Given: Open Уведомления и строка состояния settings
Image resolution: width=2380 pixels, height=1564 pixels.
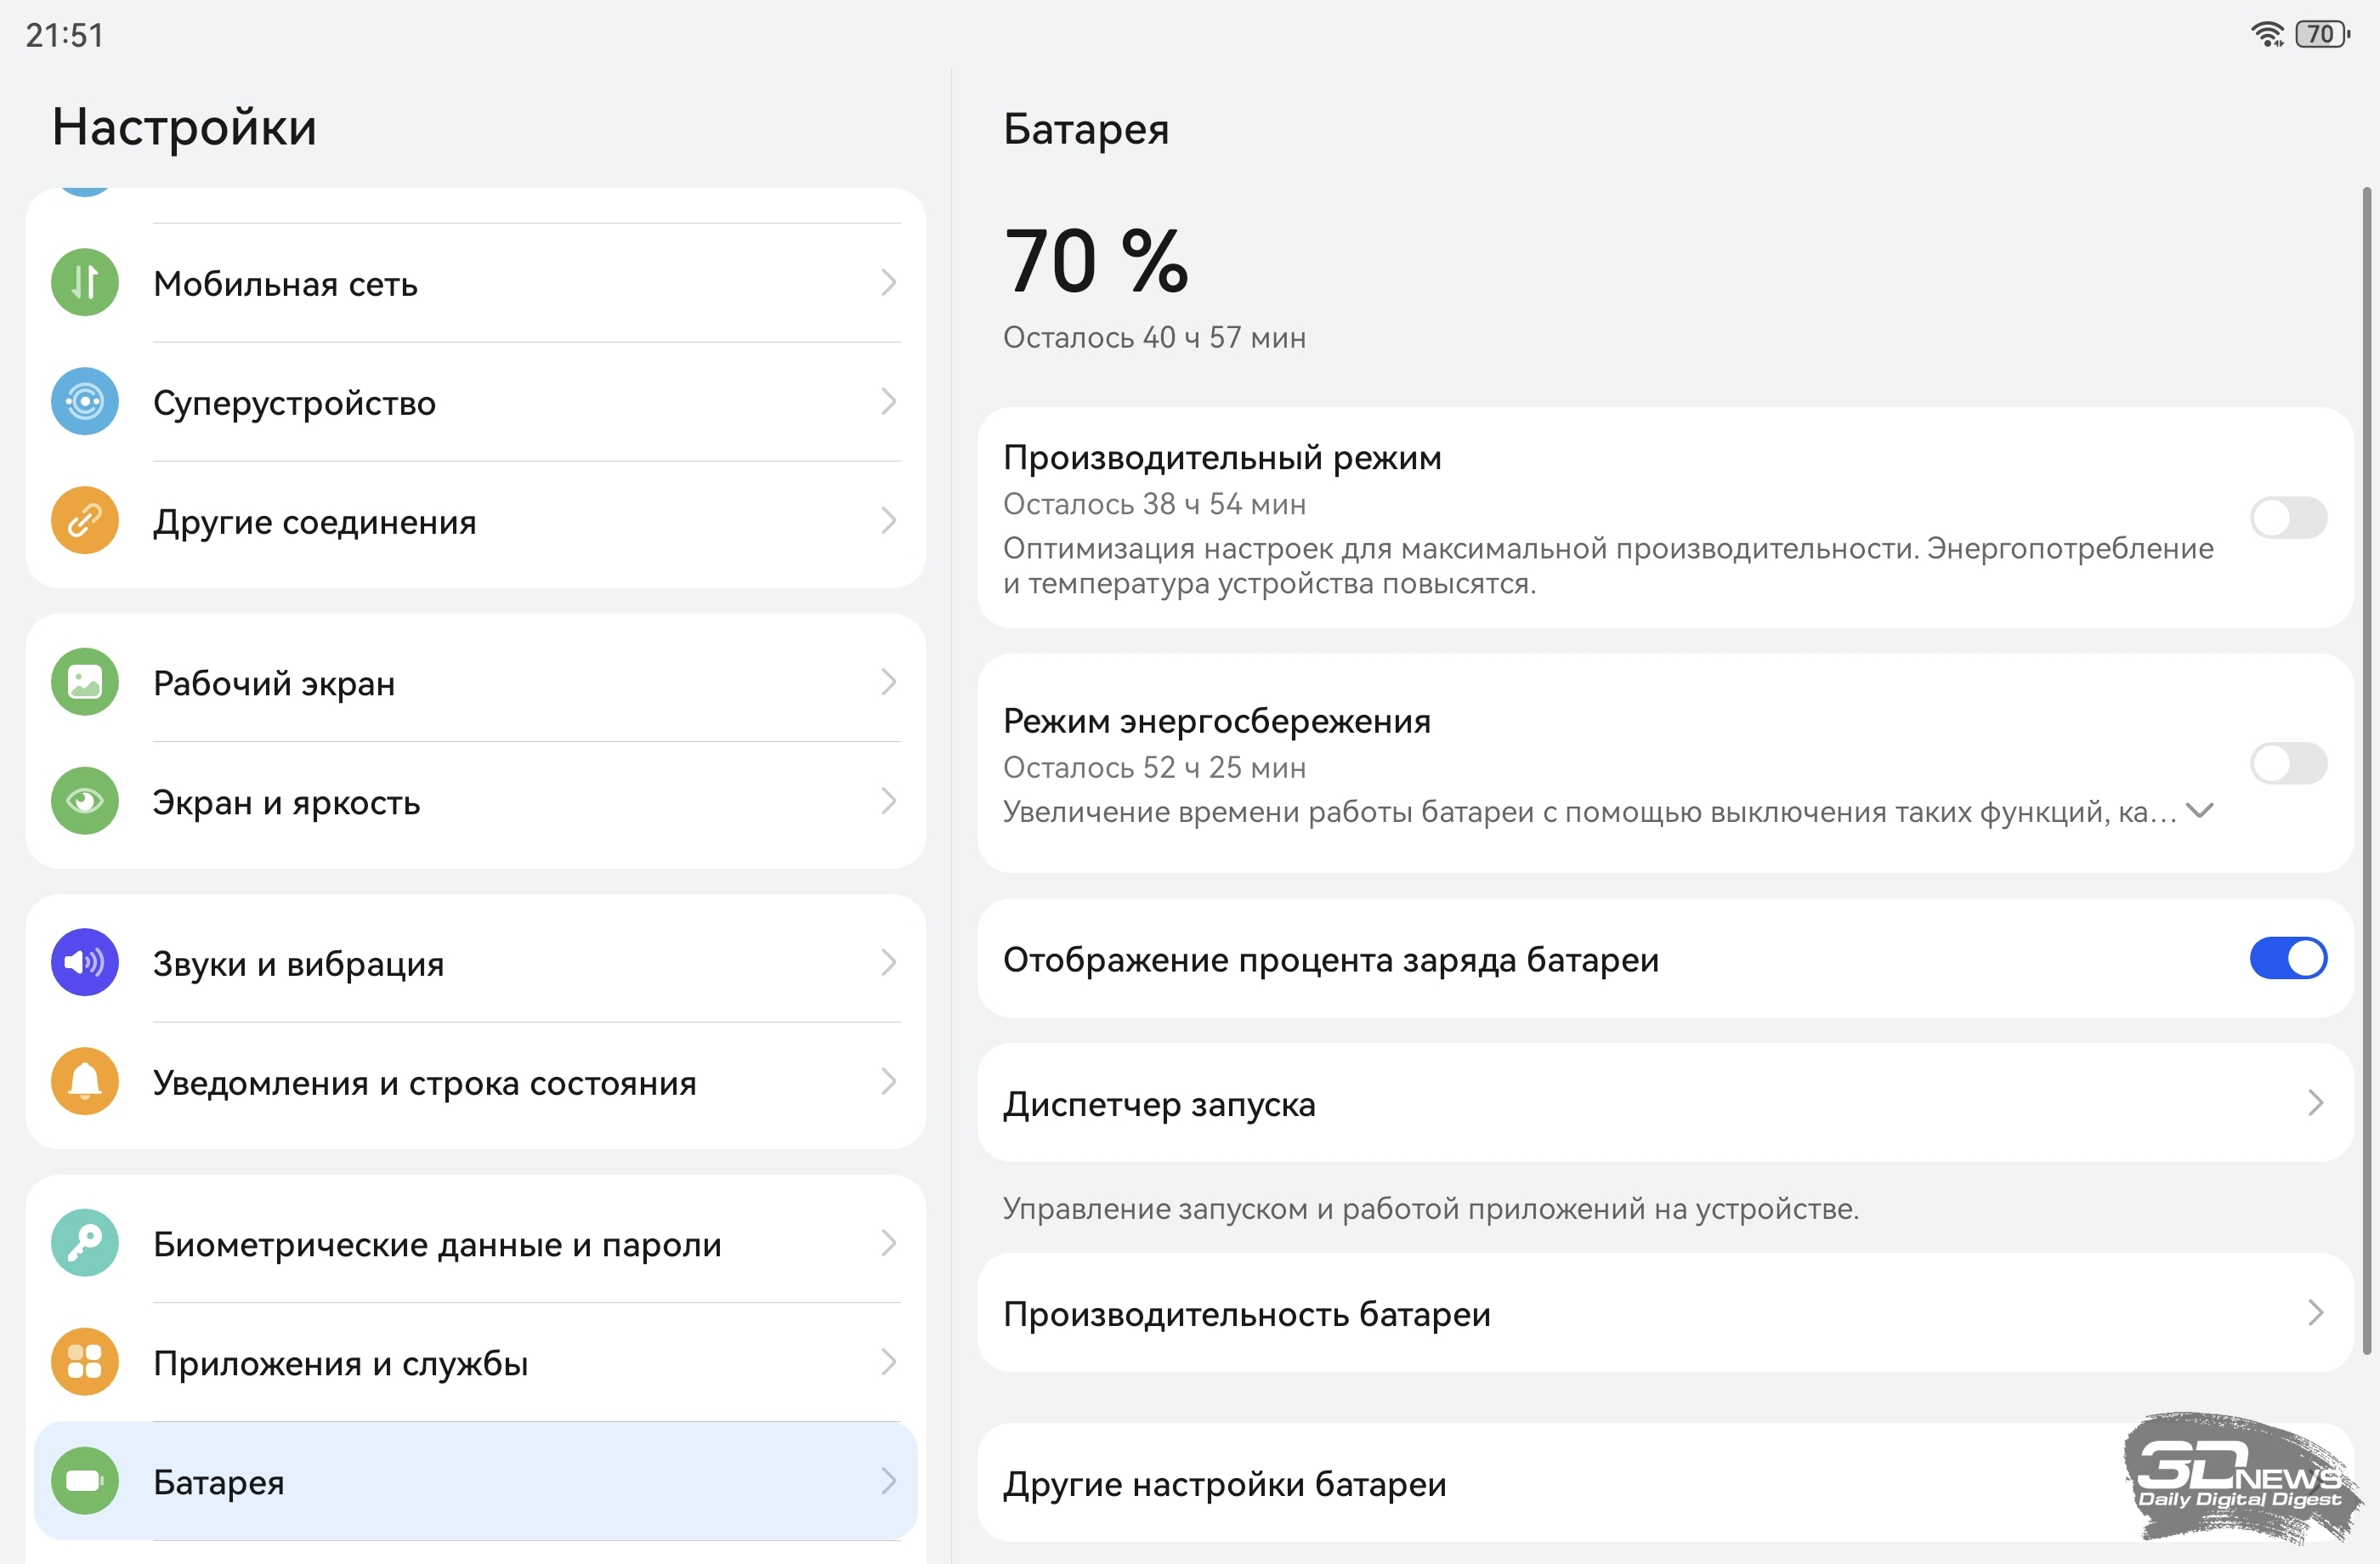Looking at the screenshot, I should click(x=425, y=1083).
